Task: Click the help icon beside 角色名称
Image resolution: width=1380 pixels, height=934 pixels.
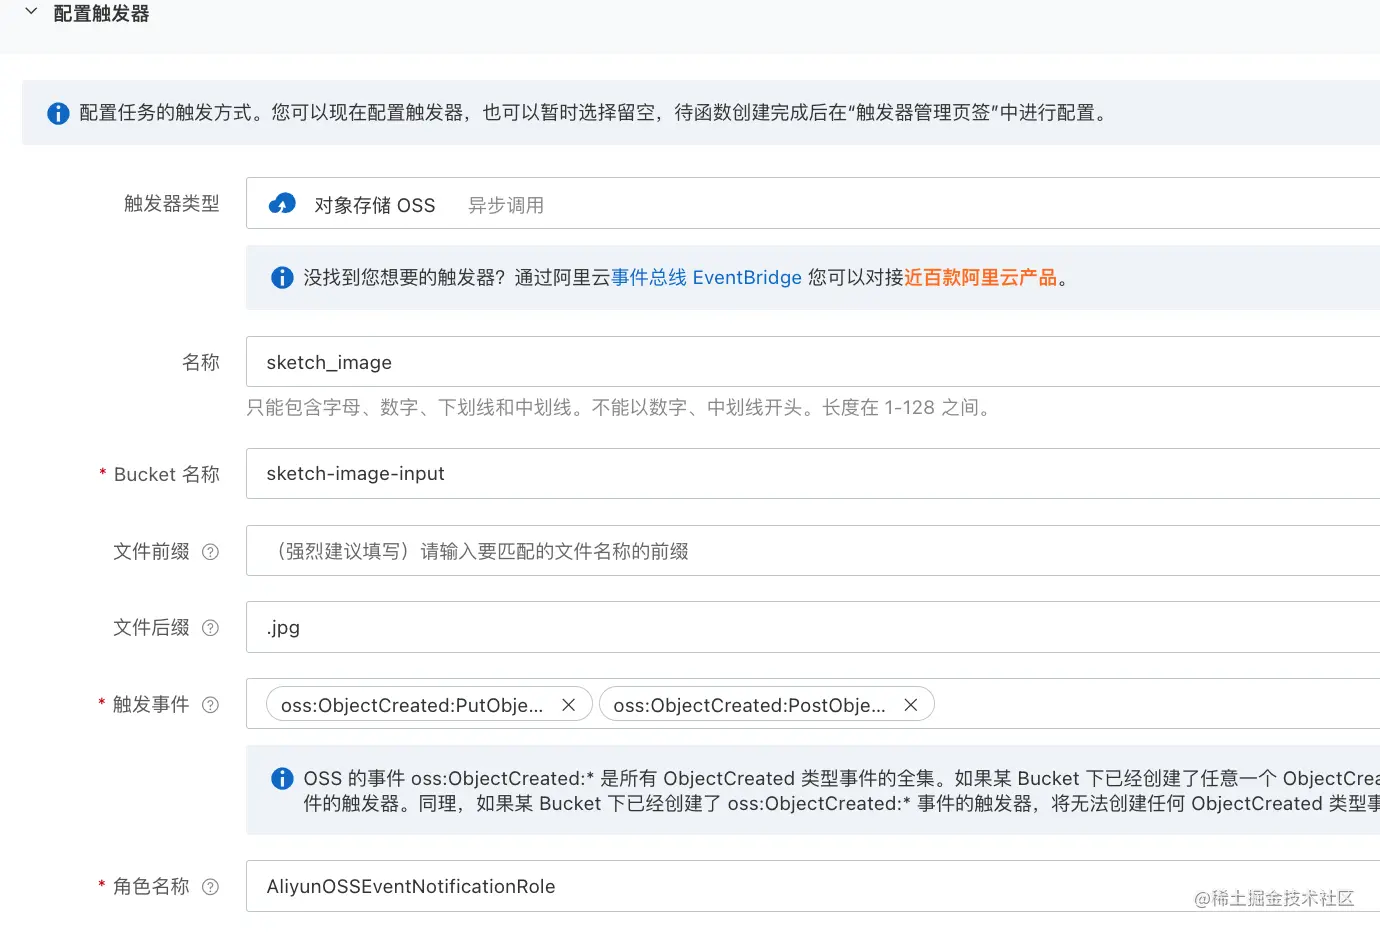Action: click(x=210, y=887)
